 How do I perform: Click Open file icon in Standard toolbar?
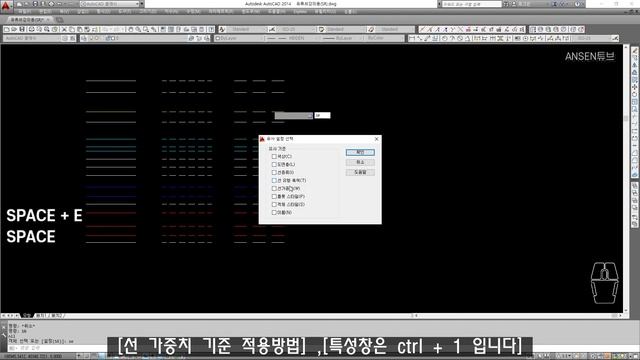pos(14,29)
